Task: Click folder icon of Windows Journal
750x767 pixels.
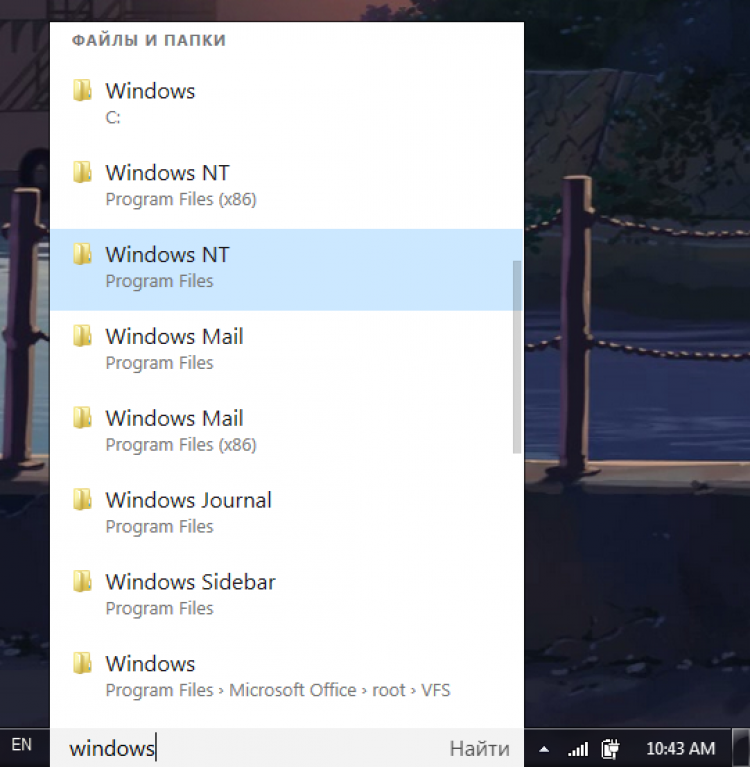Action: tap(82, 499)
